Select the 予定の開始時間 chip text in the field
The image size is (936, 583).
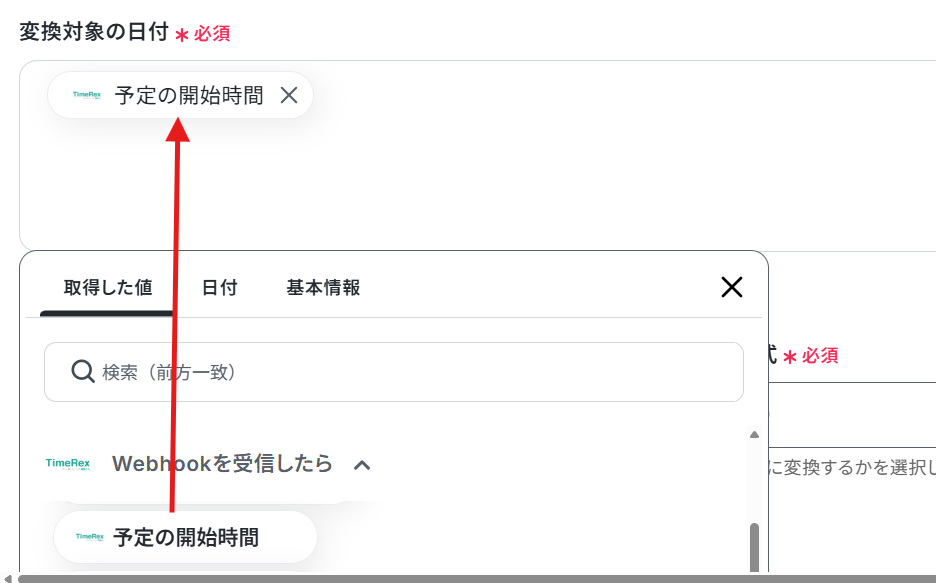[189, 95]
